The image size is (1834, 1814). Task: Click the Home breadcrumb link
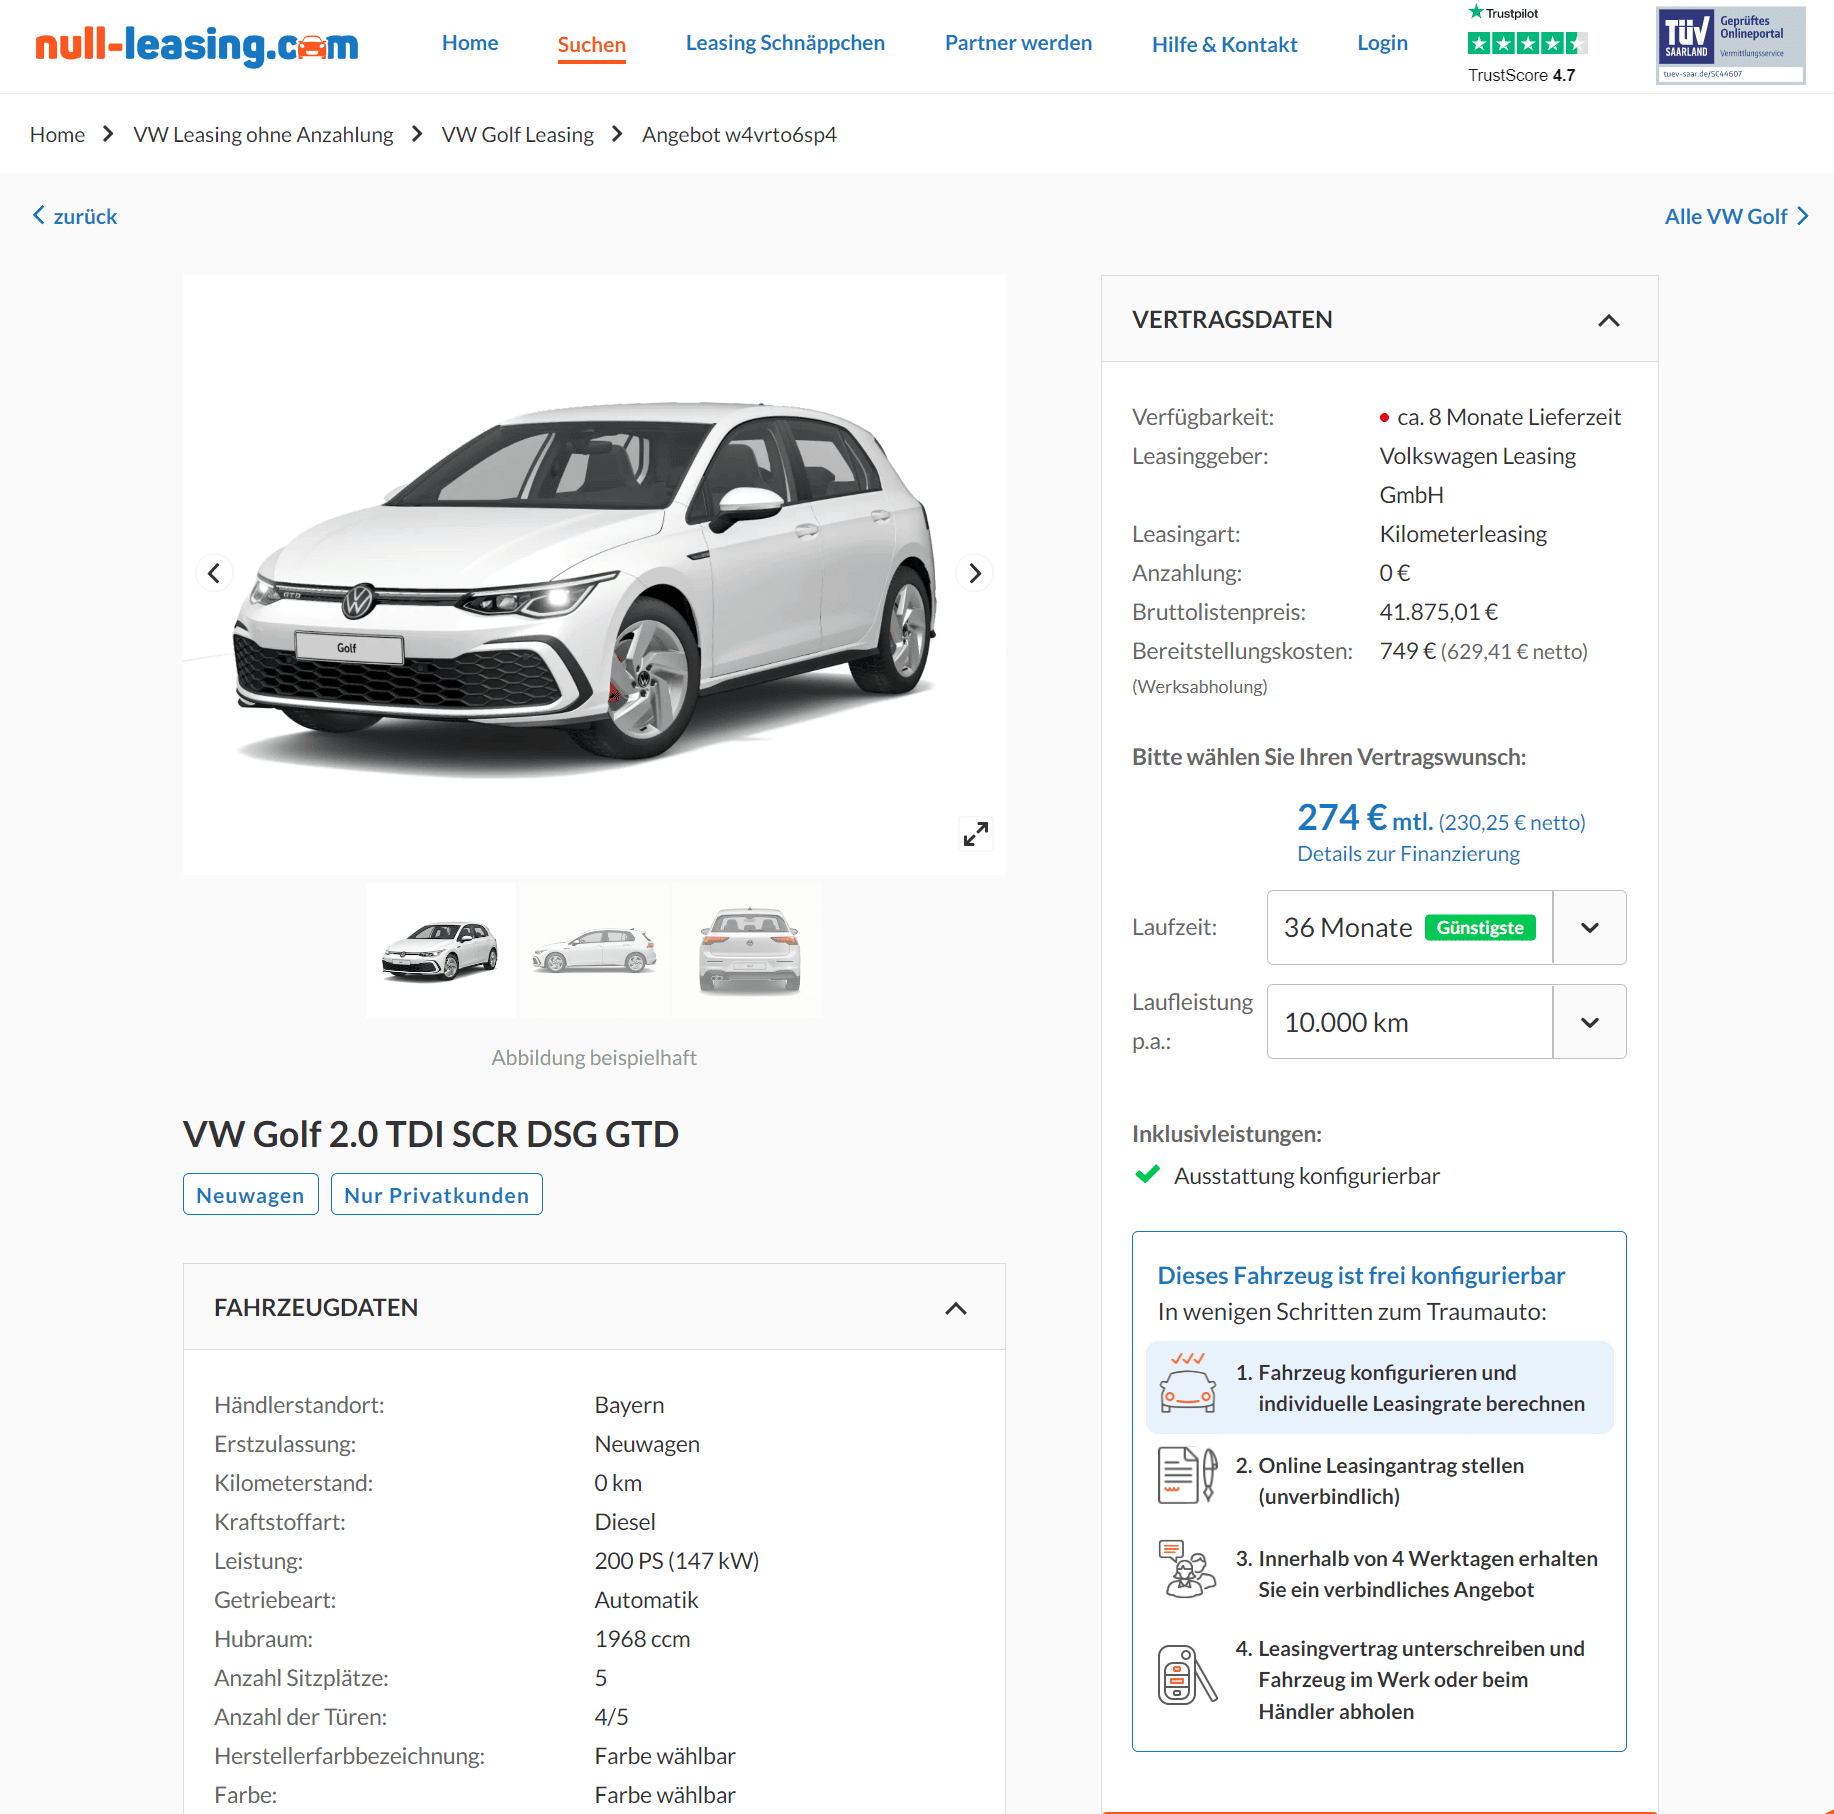pos(57,134)
